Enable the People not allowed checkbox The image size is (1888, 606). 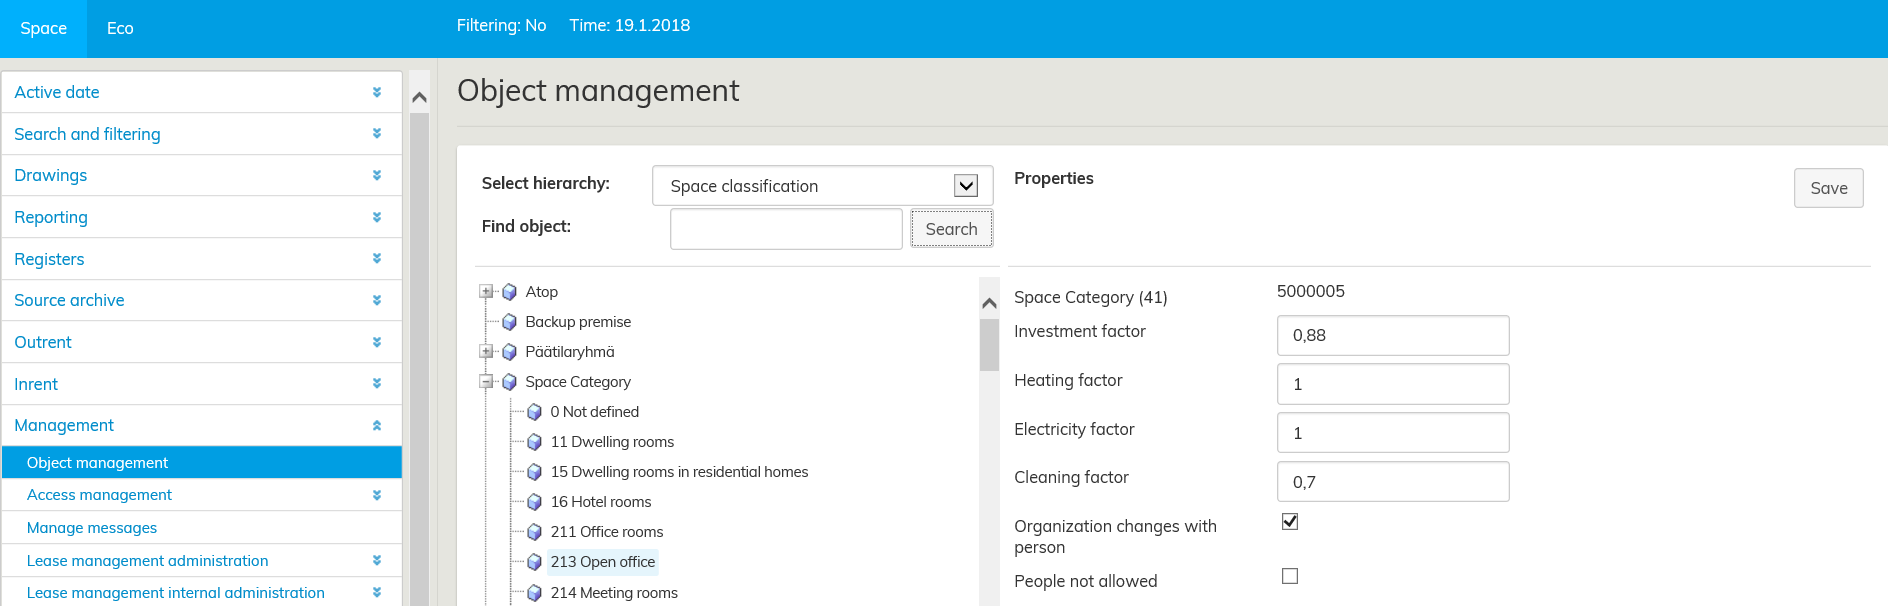pos(1290,576)
